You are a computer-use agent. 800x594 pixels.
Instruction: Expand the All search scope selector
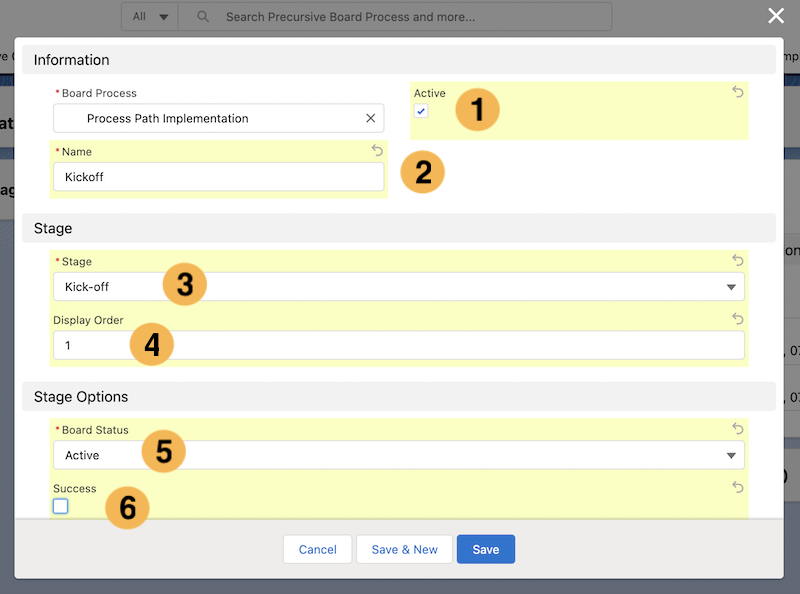[148, 16]
